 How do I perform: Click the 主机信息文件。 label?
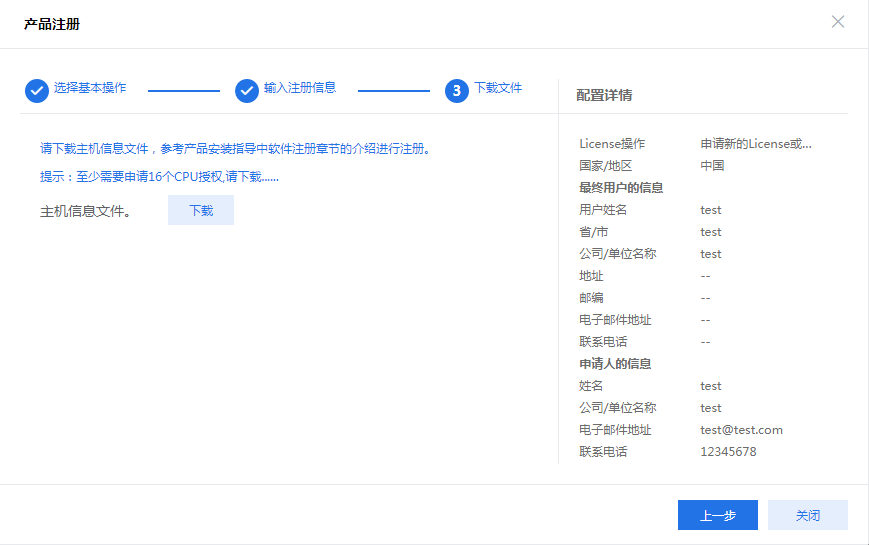click(86, 211)
